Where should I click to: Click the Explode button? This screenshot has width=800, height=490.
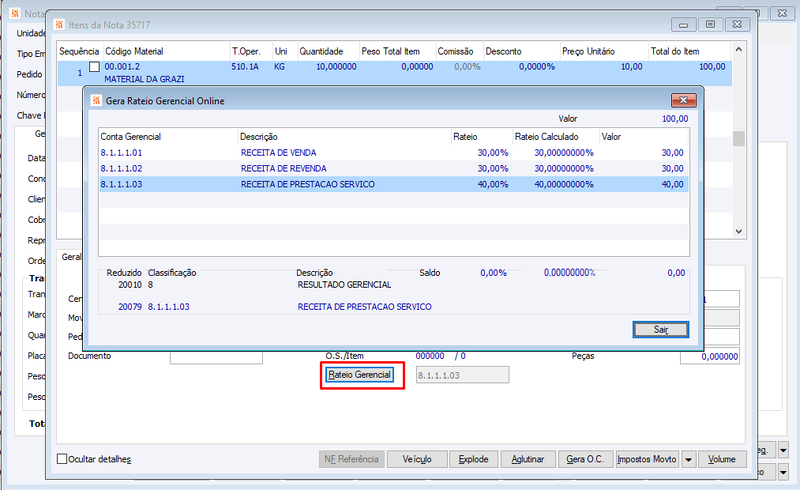click(x=473, y=459)
